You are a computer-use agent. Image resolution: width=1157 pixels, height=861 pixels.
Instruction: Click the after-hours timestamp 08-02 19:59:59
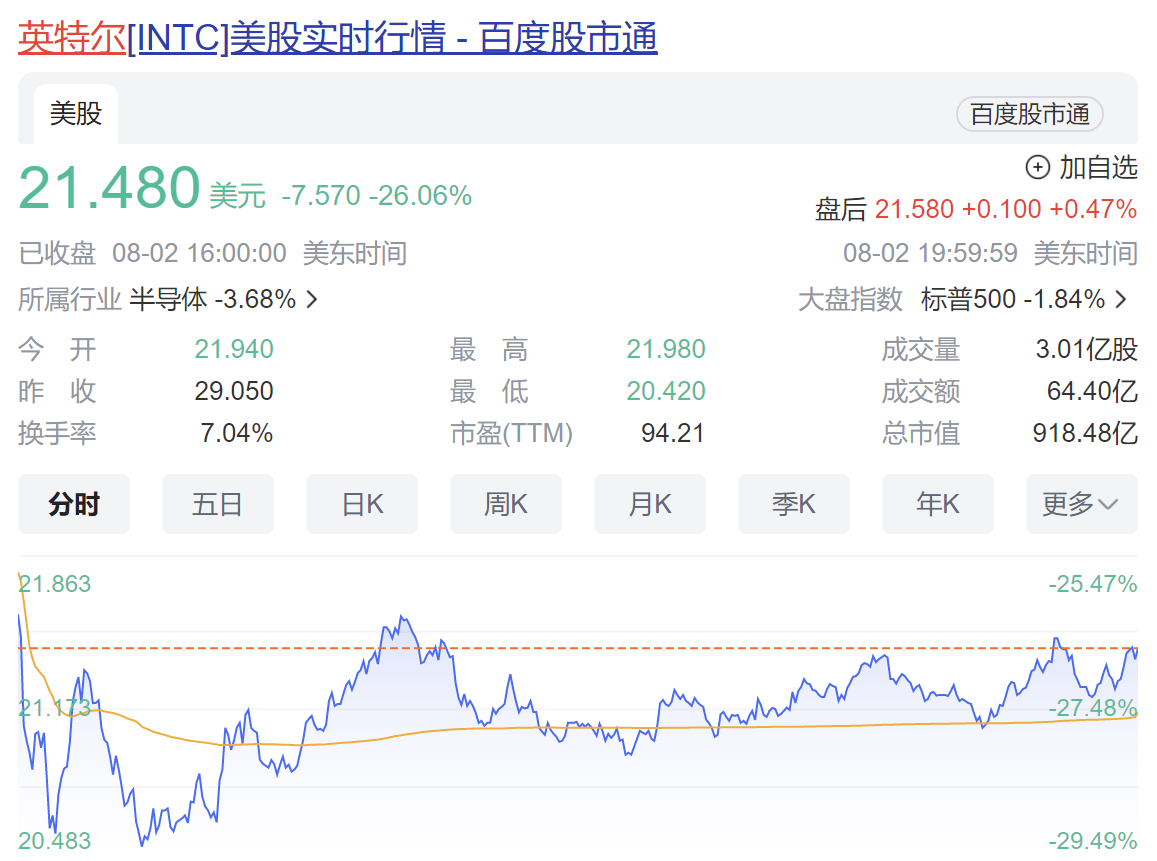(x=930, y=253)
